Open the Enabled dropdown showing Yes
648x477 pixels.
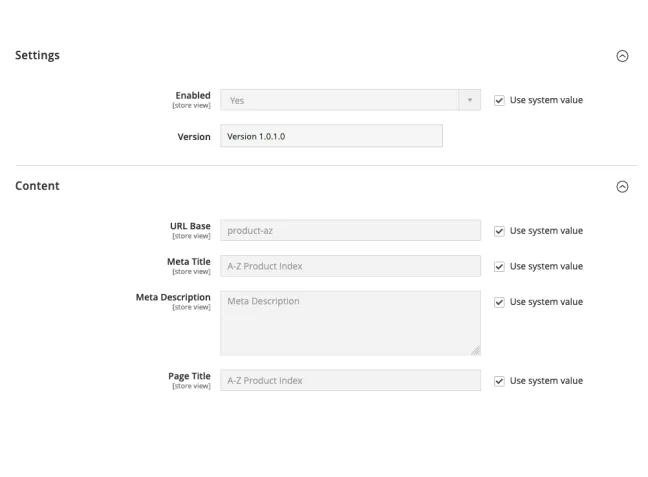pos(350,100)
